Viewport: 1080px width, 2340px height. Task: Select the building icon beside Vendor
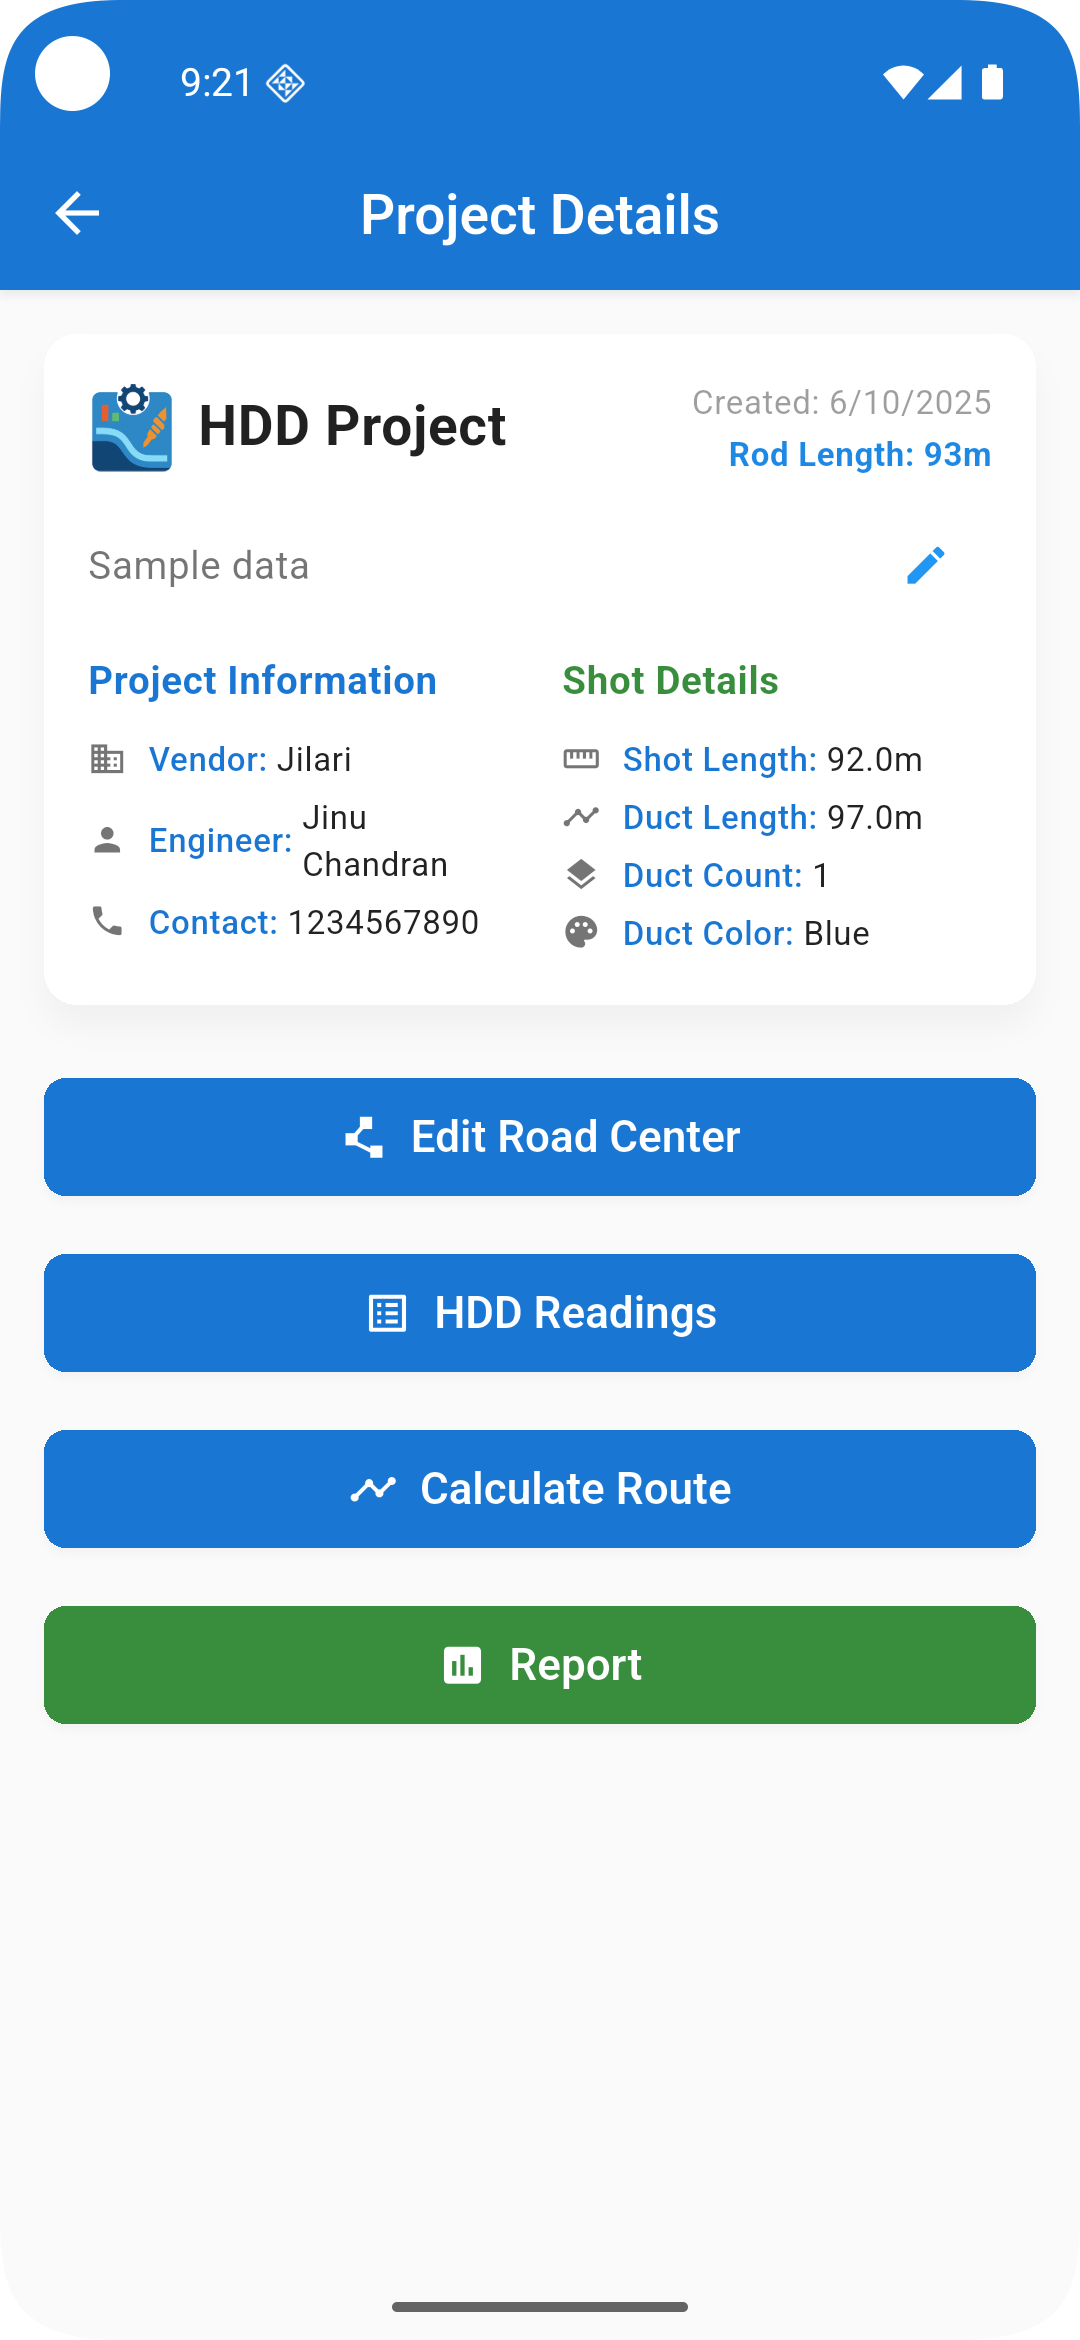point(108,759)
